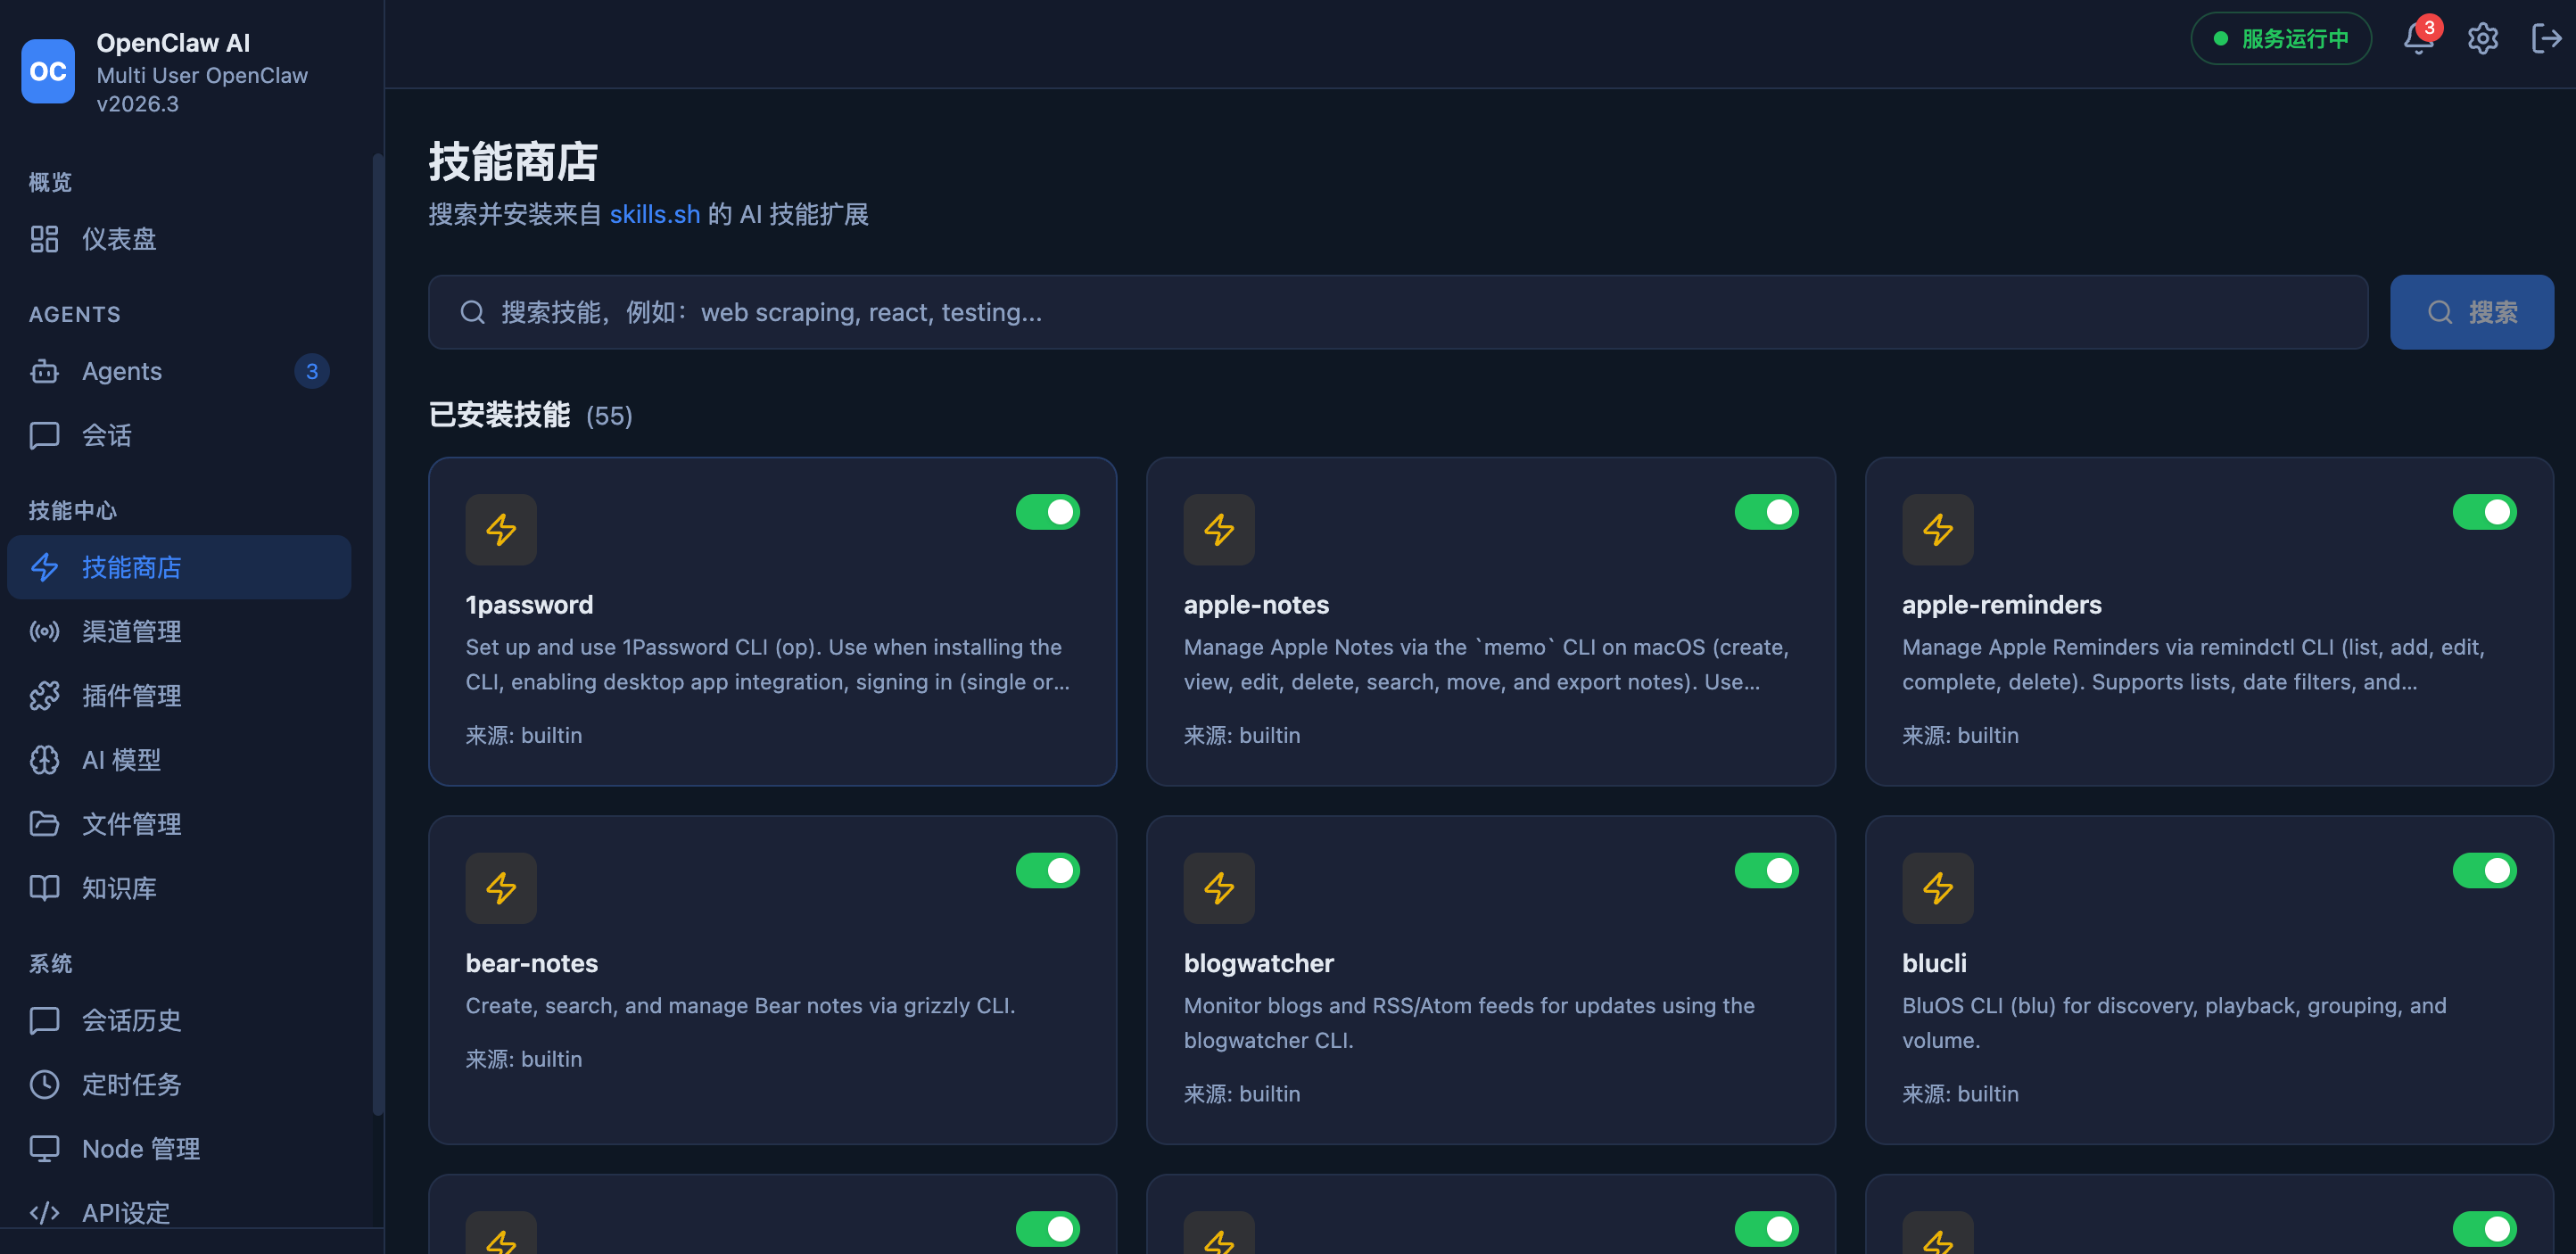Select 技能商店 in the sidebar
Viewport: 2576px width, 1254px height.
point(179,567)
